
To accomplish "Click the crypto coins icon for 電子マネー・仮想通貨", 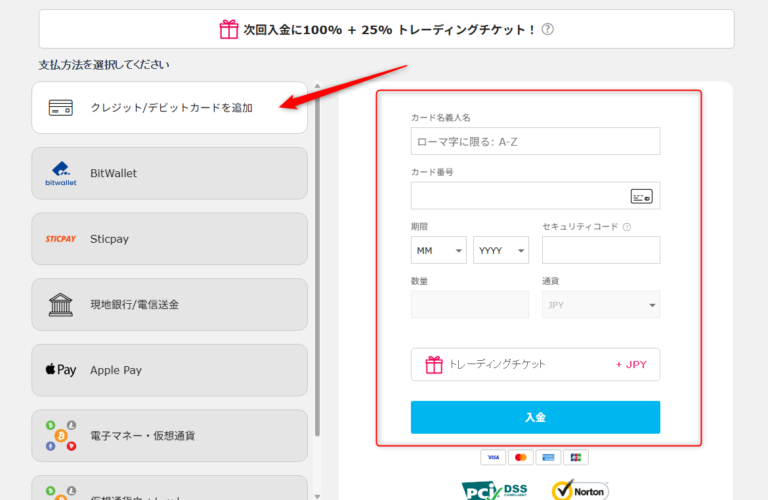I will click(61, 435).
